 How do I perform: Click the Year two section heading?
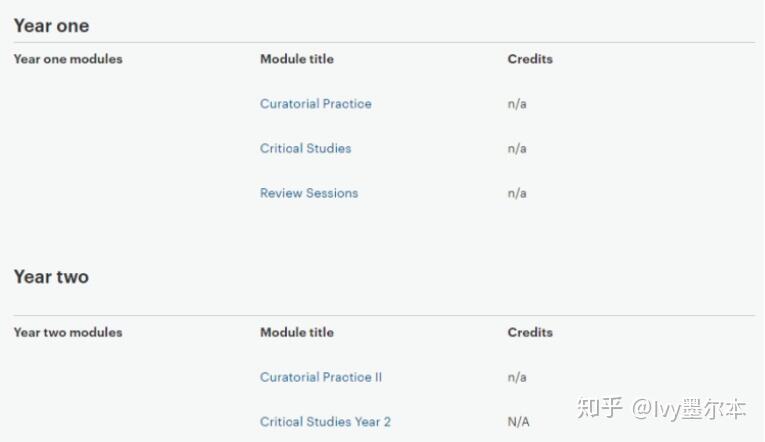click(51, 277)
